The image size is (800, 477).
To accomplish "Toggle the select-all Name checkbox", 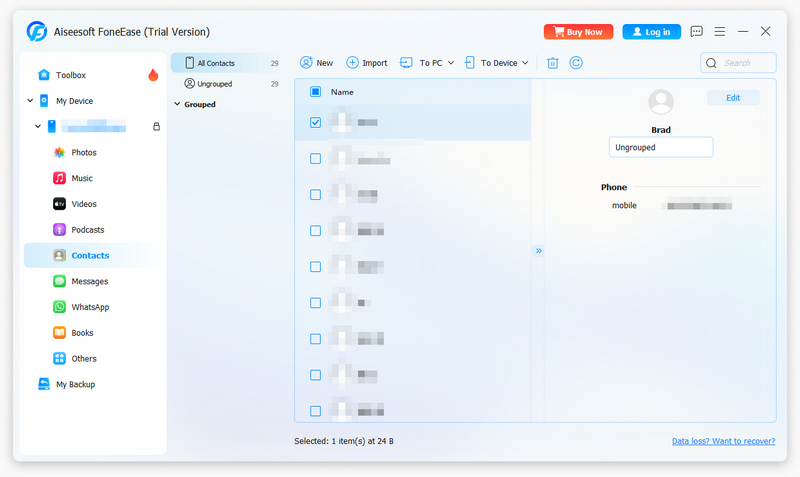I will [315, 92].
